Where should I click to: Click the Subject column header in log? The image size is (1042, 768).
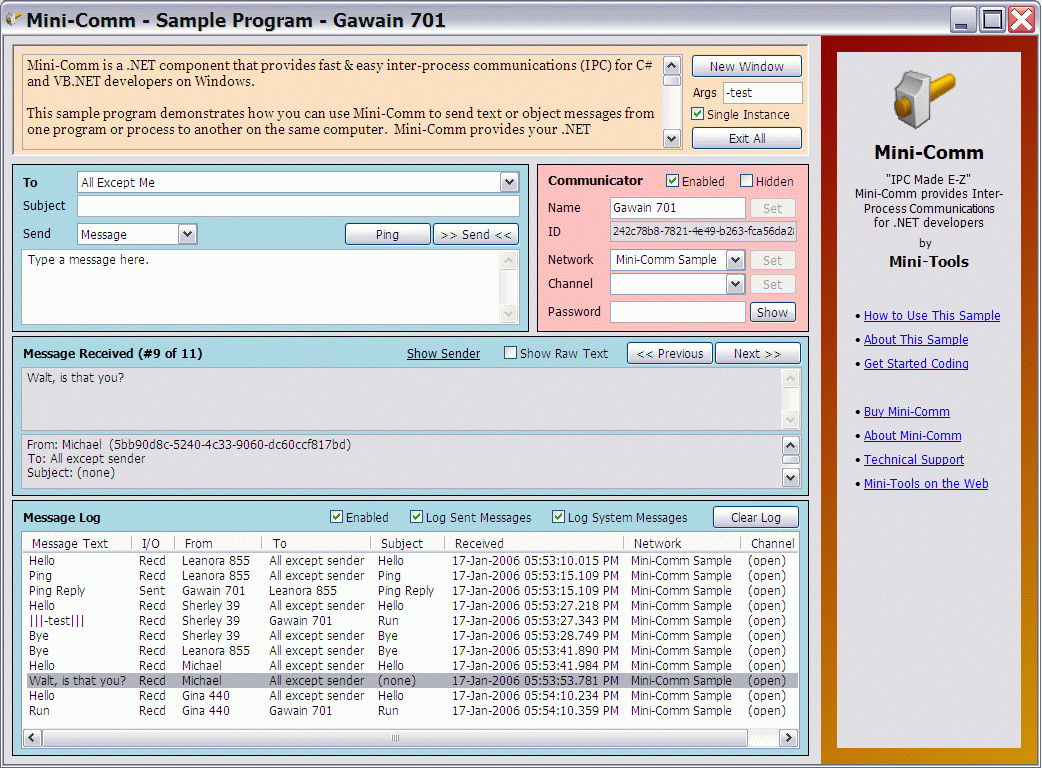click(x=407, y=543)
